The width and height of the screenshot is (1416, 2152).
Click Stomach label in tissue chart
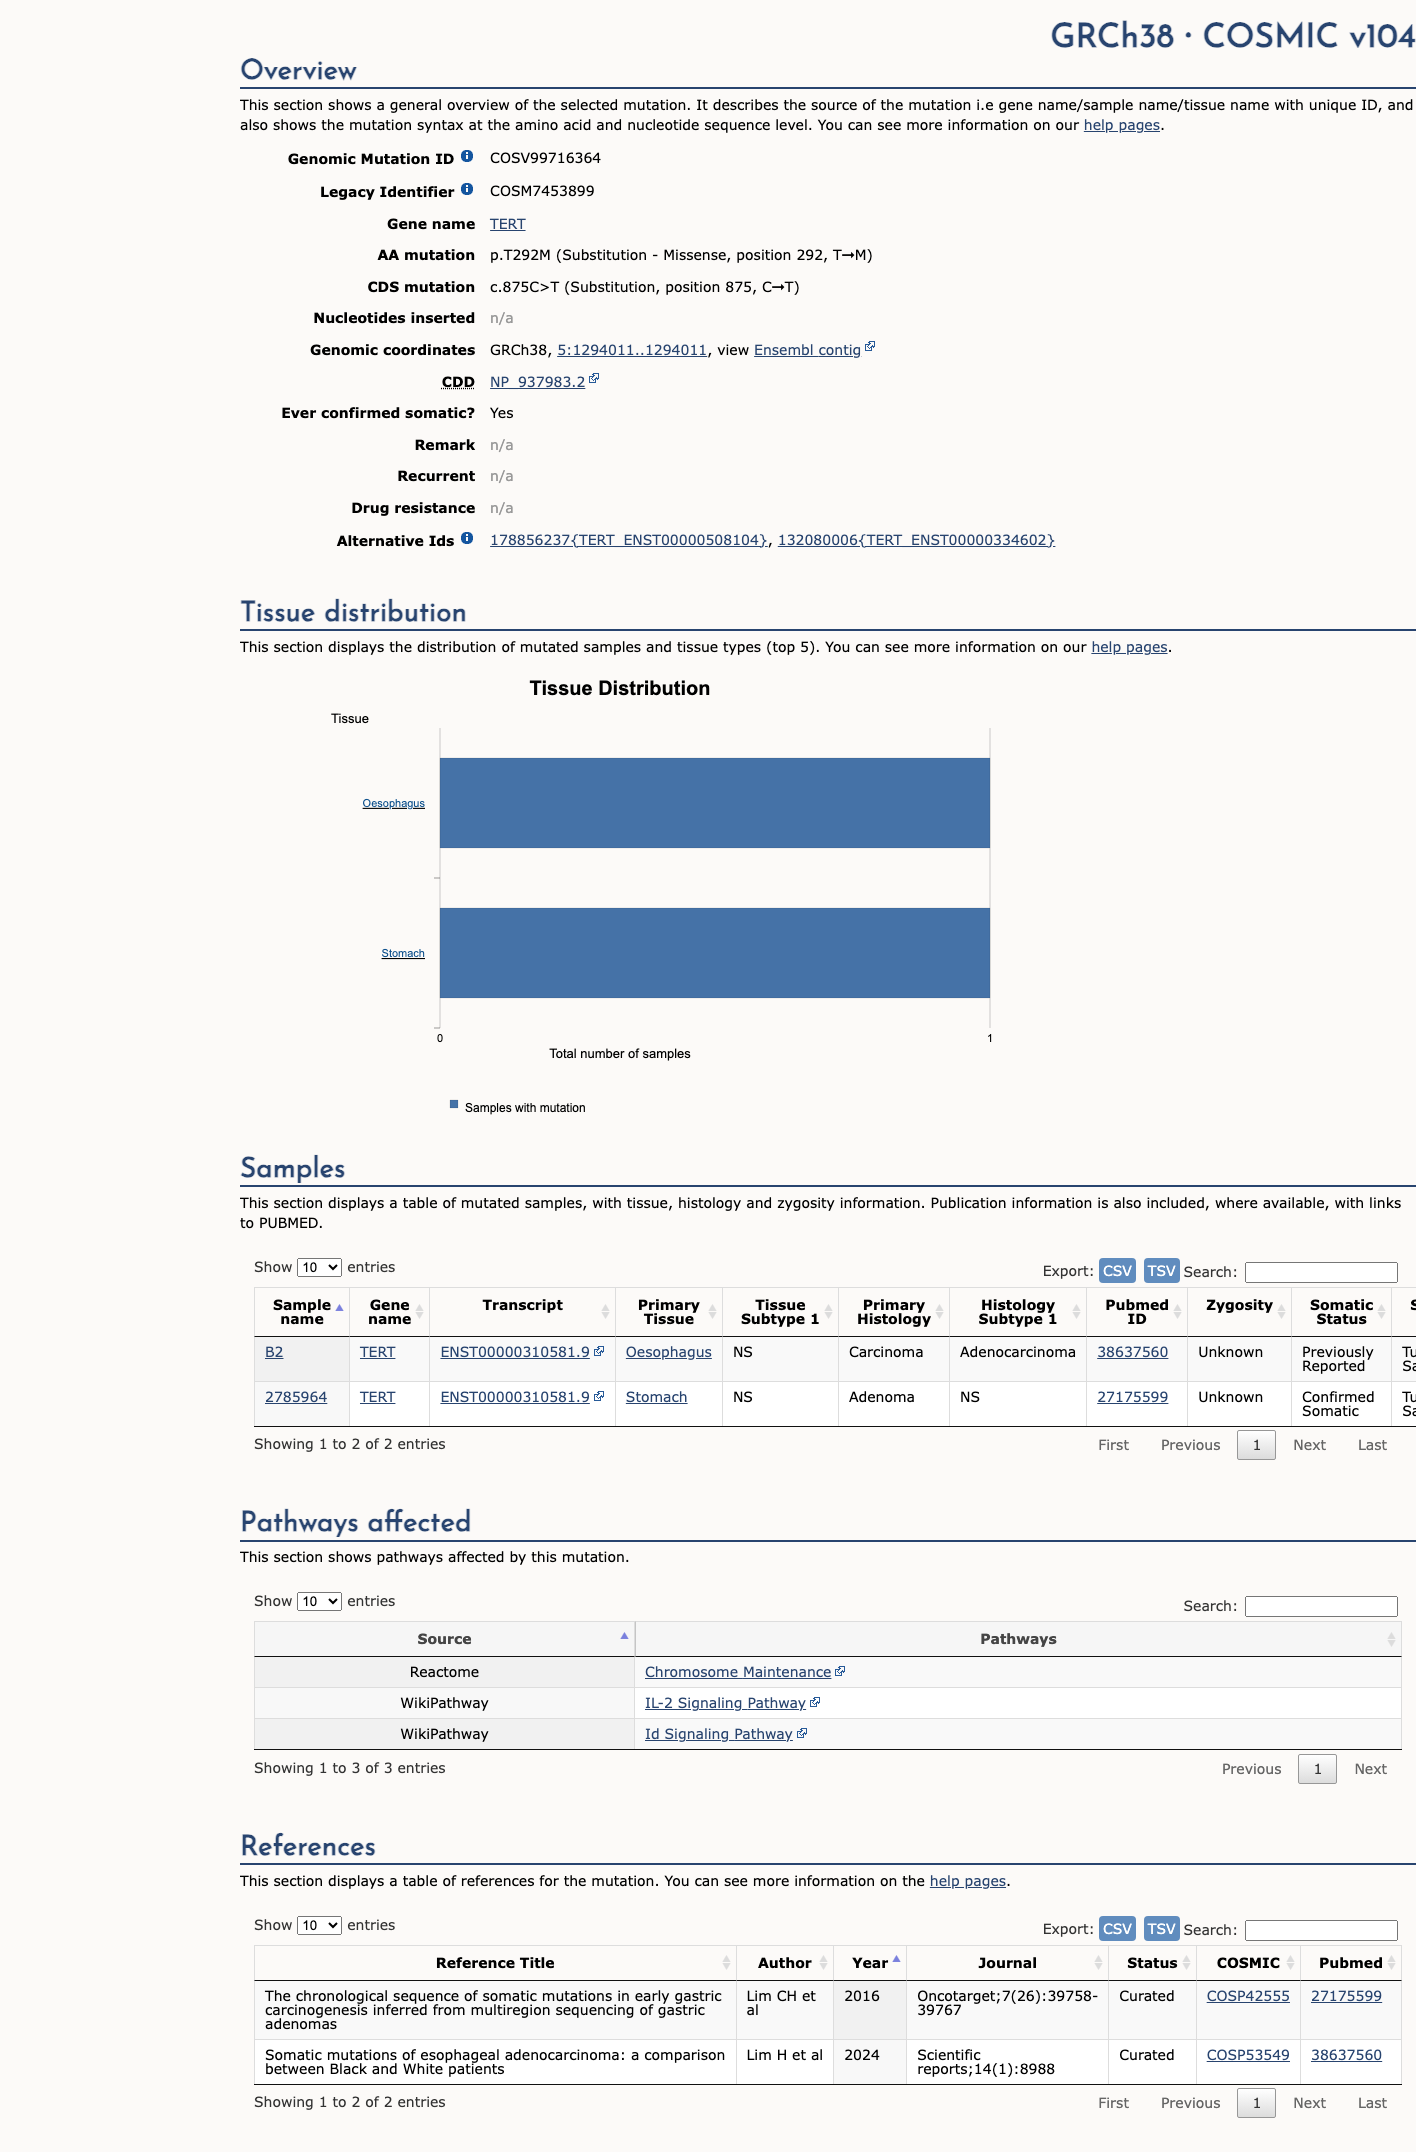pyautogui.click(x=403, y=953)
